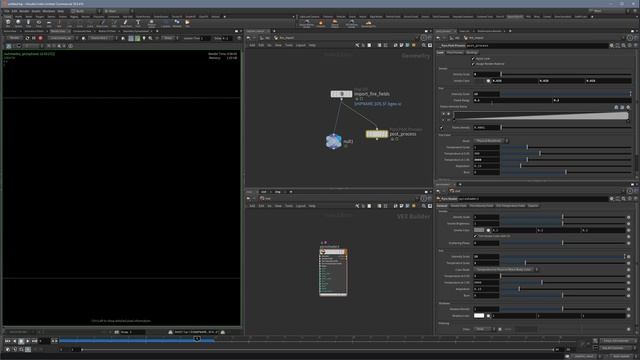Click the red stop render icon
The width and height of the screenshot is (640, 360).
[40, 38]
